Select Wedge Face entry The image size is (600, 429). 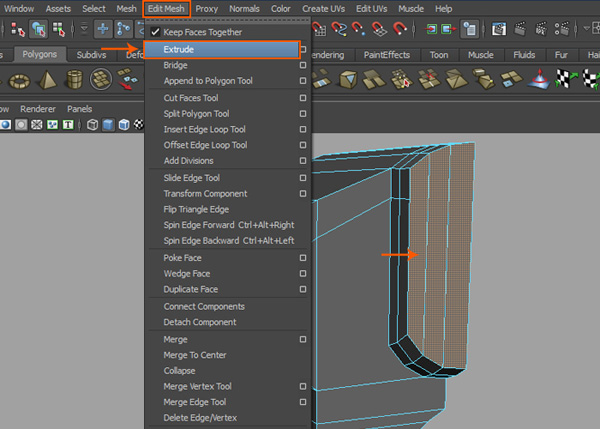pos(187,274)
